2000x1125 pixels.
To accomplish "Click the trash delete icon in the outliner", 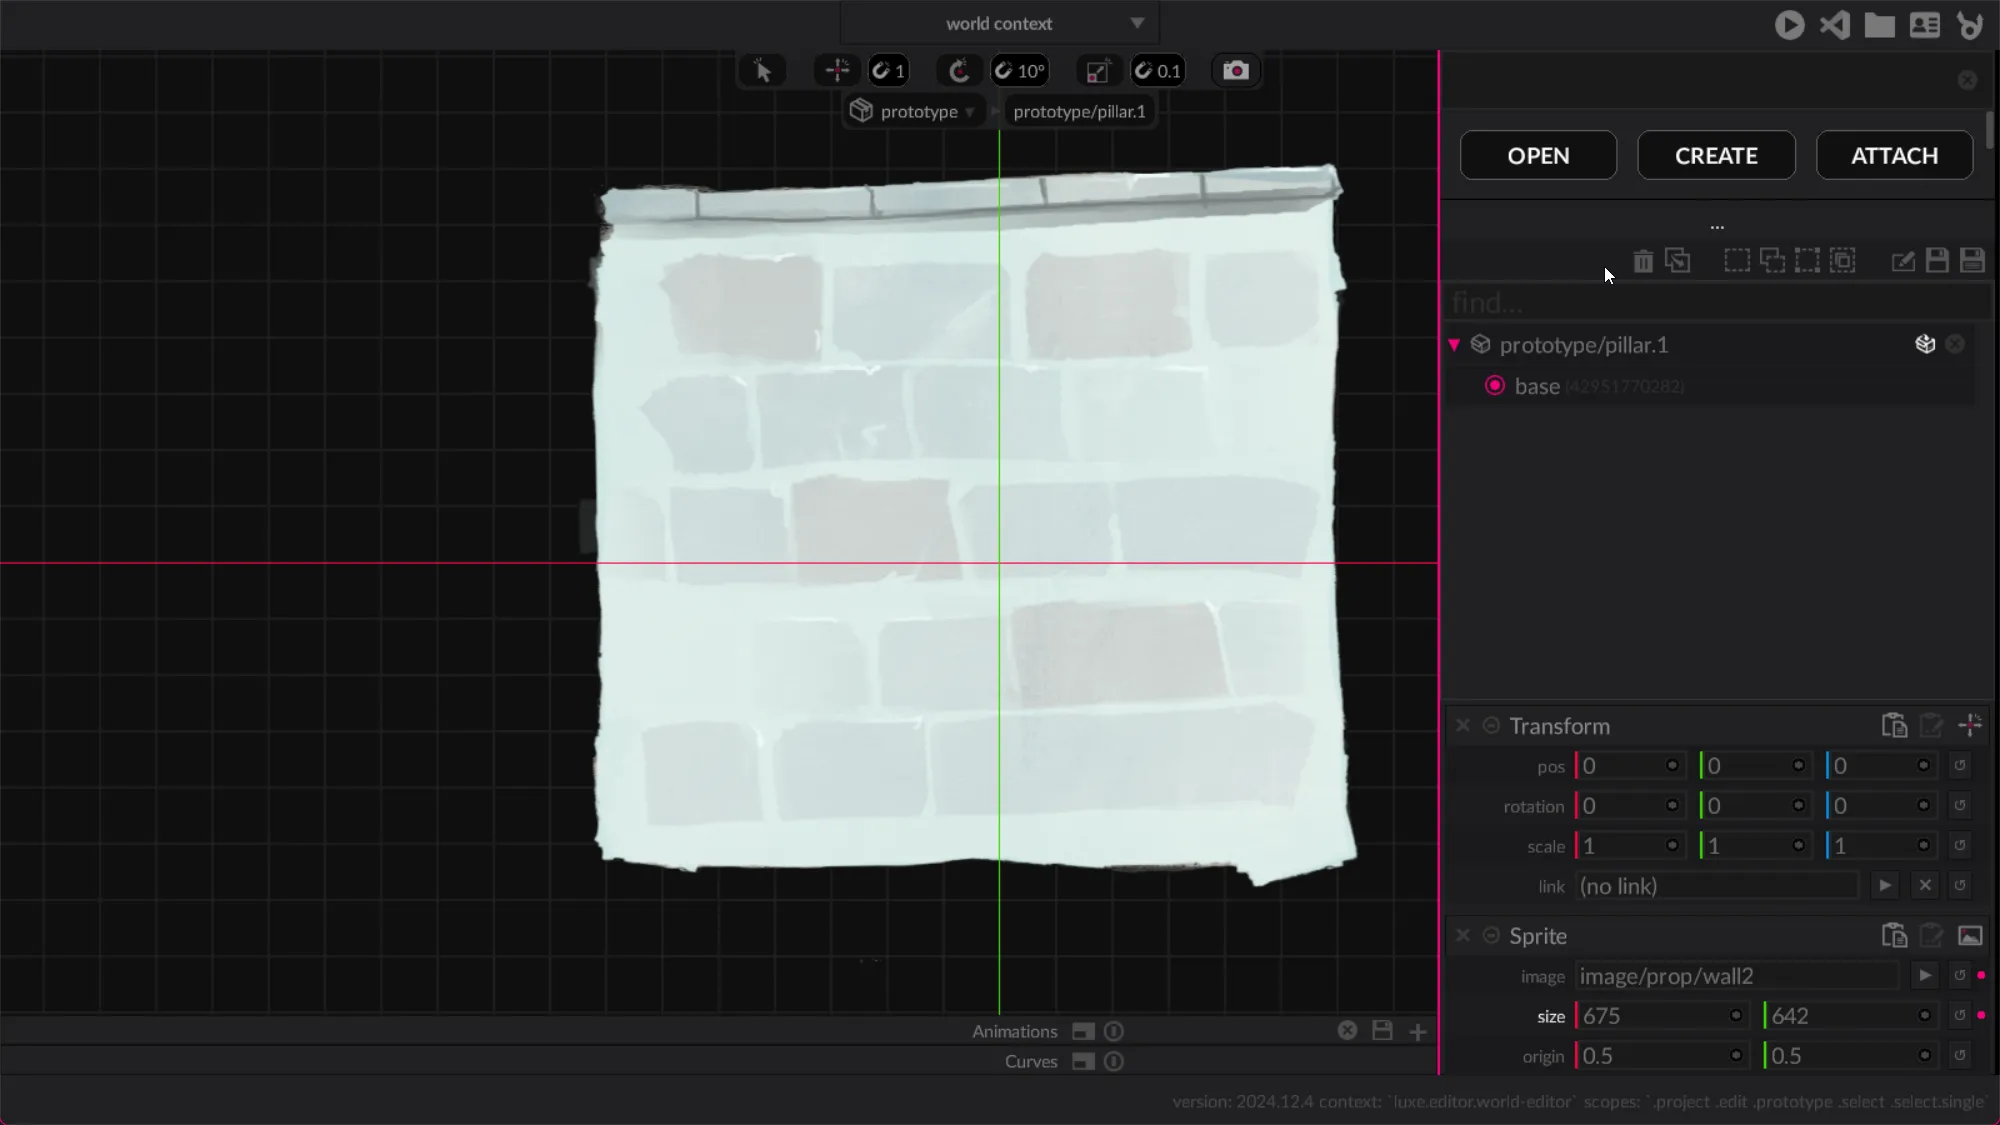I will click(1643, 261).
